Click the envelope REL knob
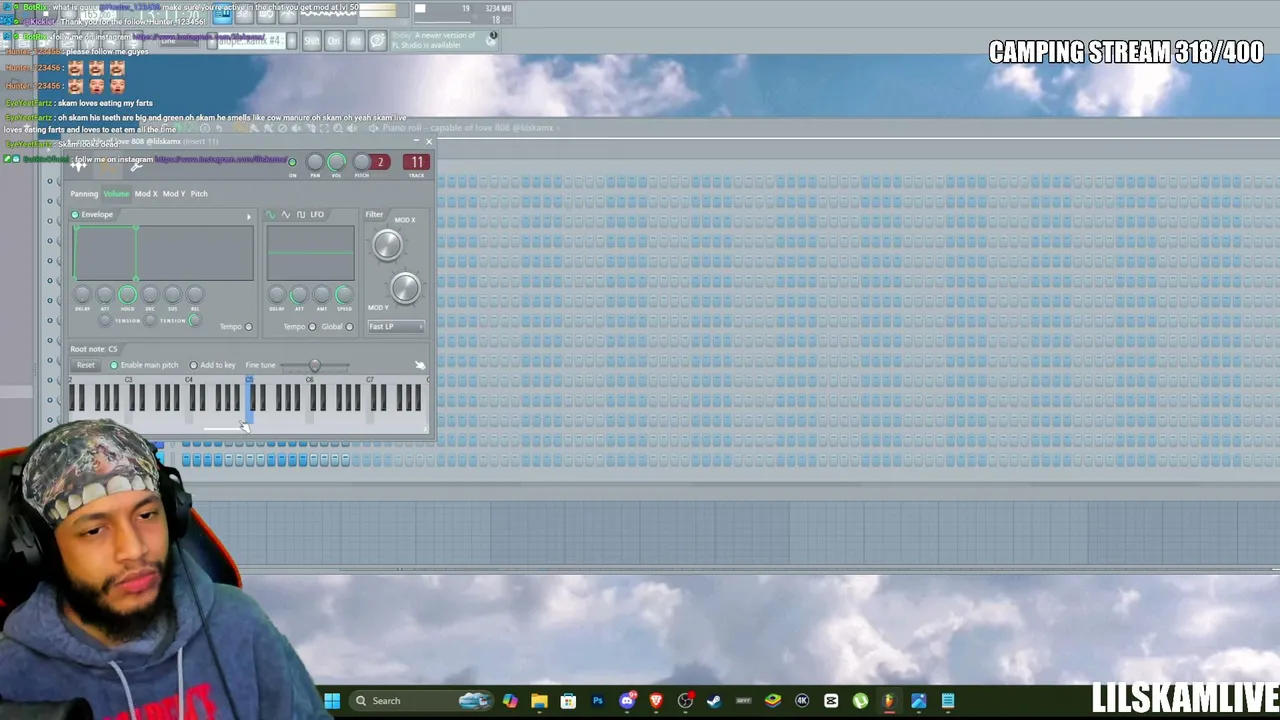 [195, 295]
